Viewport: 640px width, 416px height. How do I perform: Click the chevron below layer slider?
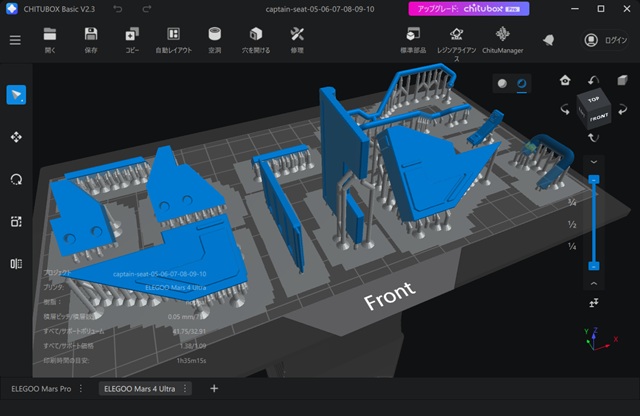tap(594, 283)
